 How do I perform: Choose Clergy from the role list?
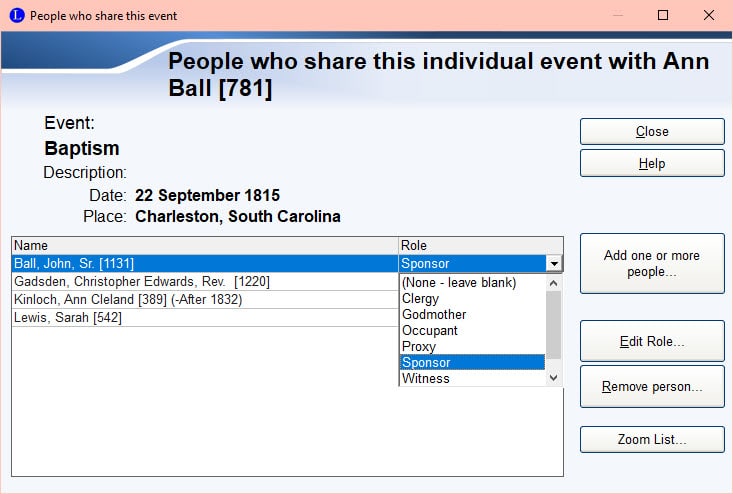(x=420, y=299)
